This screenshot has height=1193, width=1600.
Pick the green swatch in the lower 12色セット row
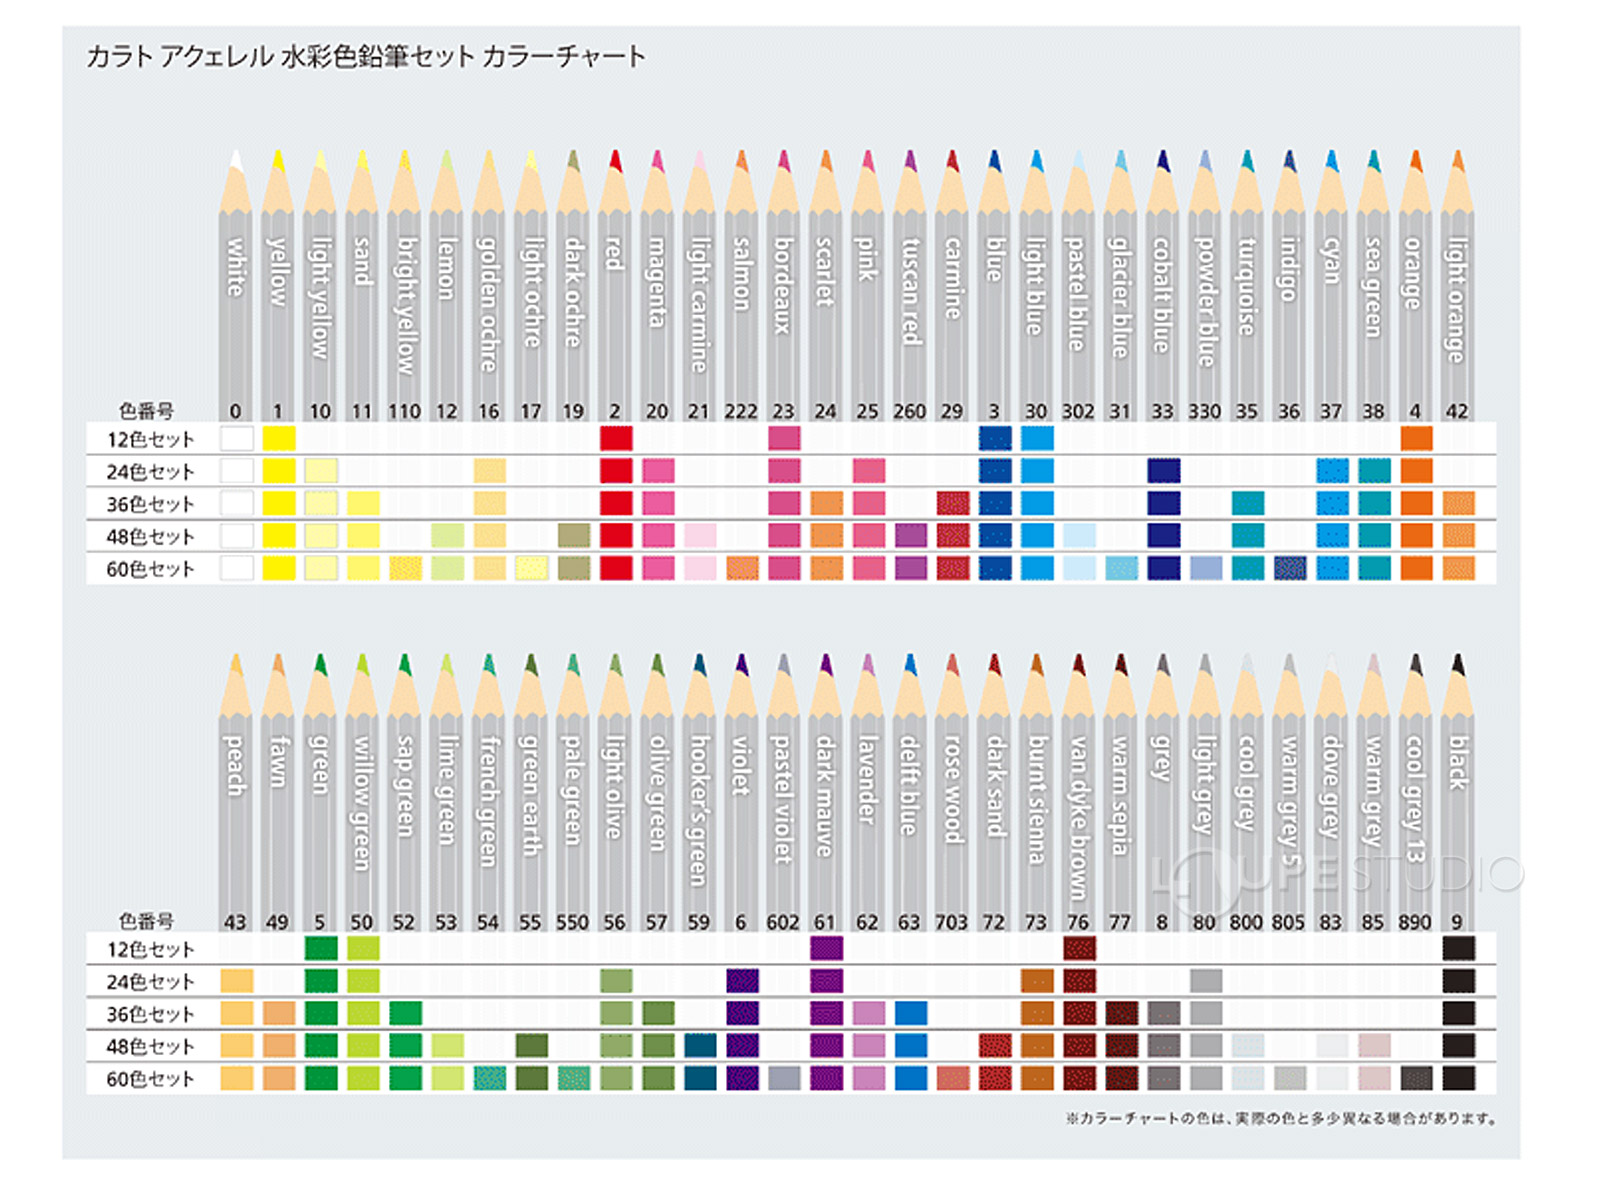pyautogui.click(x=320, y=948)
